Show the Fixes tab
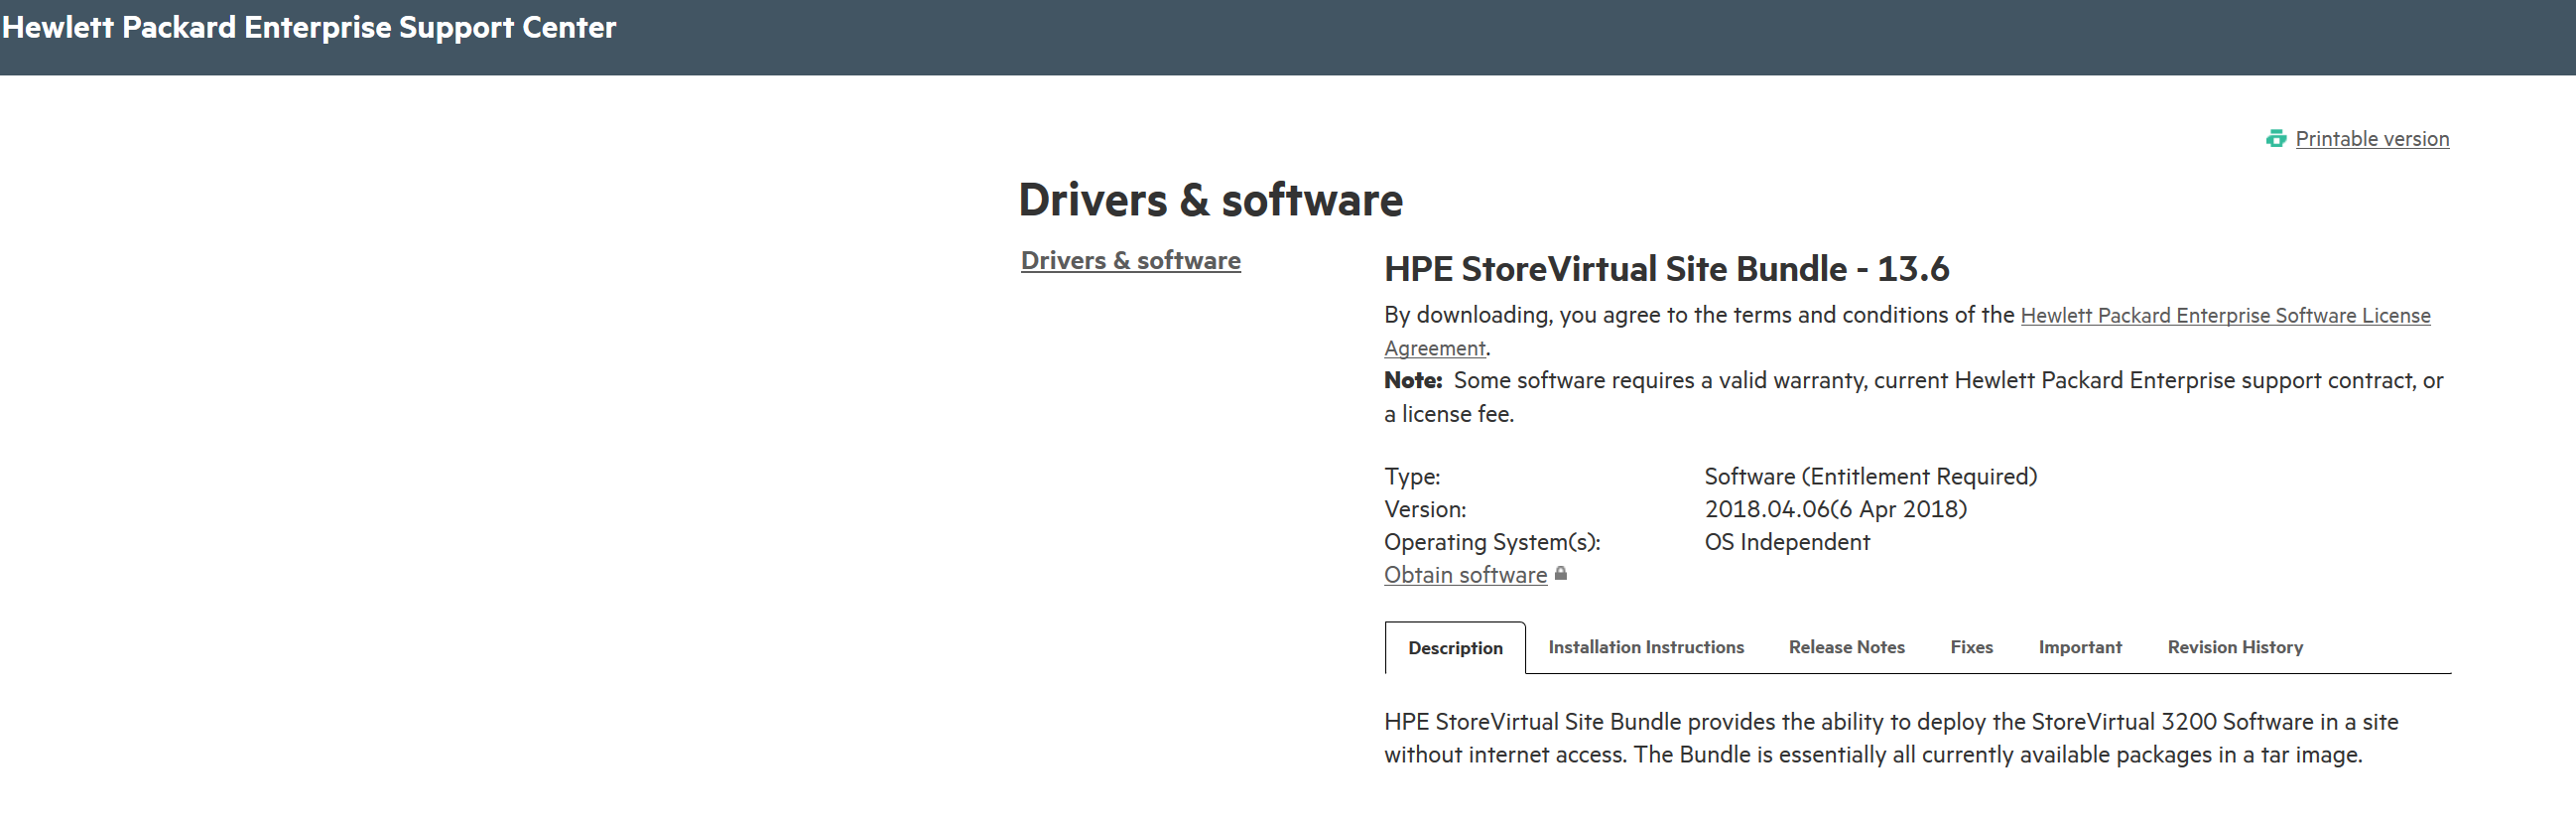Viewport: 2576px width, 827px height. click(x=1971, y=647)
